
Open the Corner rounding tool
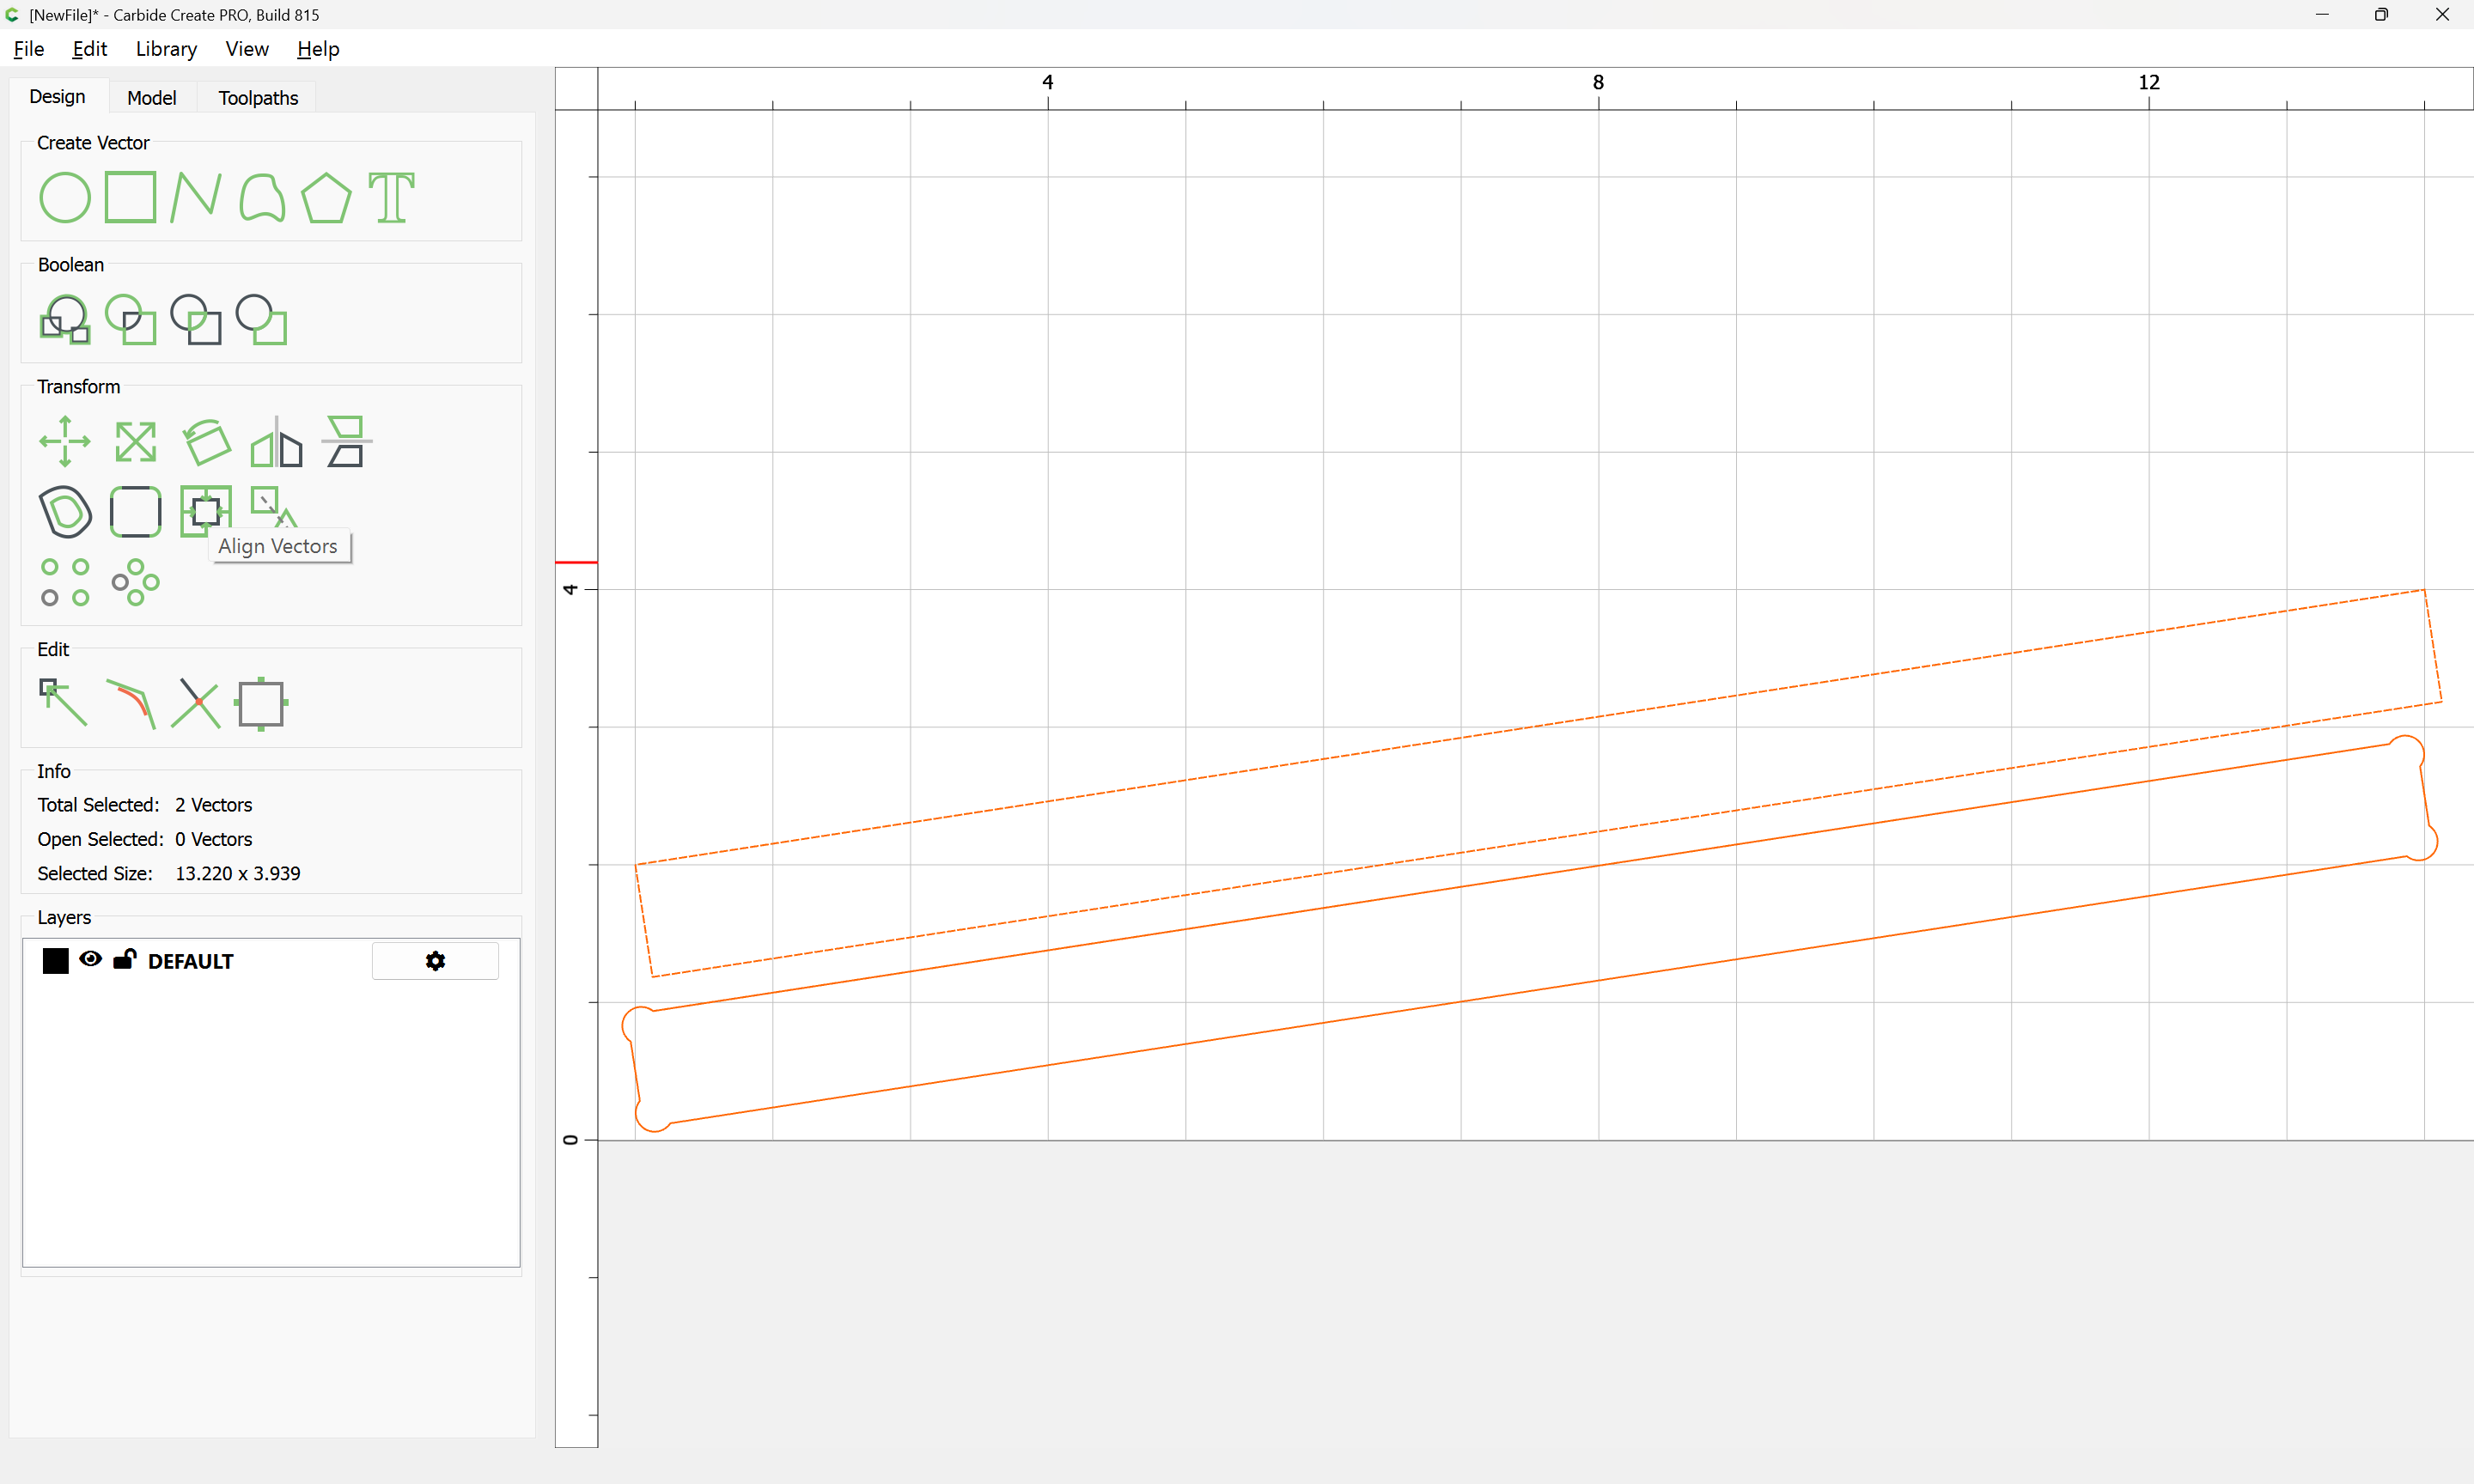click(x=135, y=511)
